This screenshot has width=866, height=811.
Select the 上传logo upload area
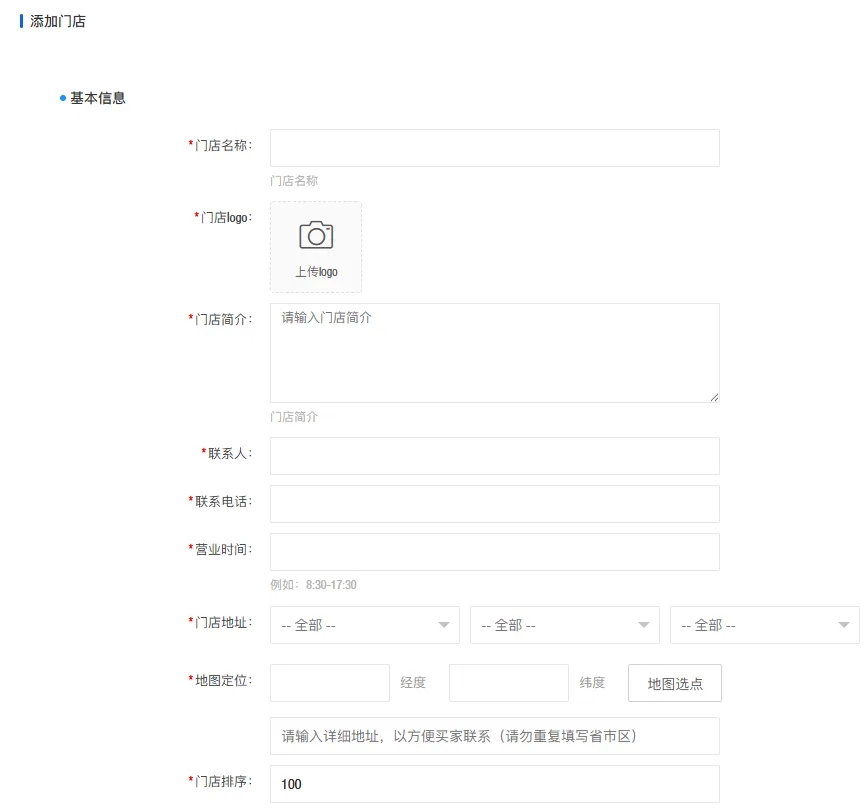coord(315,247)
